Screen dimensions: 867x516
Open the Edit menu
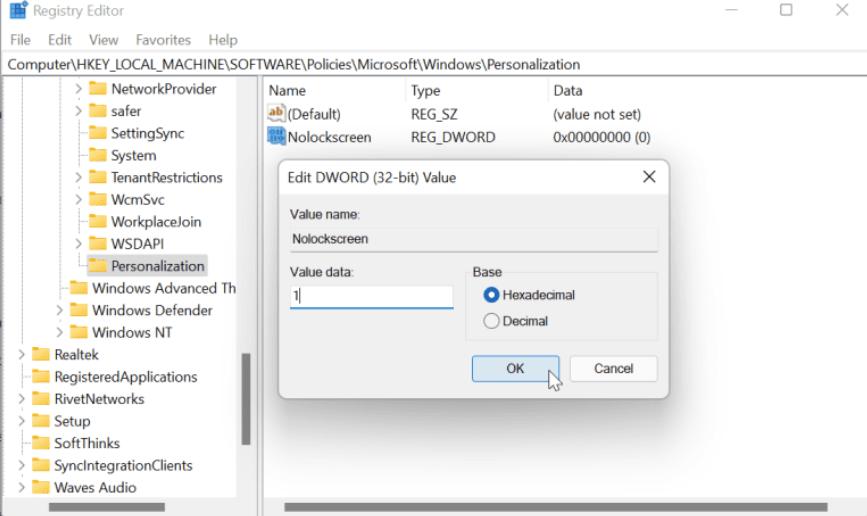pyautogui.click(x=60, y=40)
